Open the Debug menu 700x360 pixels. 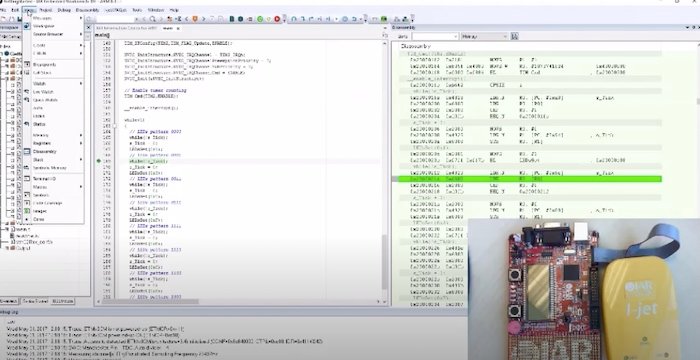click(x=64, y=10)
